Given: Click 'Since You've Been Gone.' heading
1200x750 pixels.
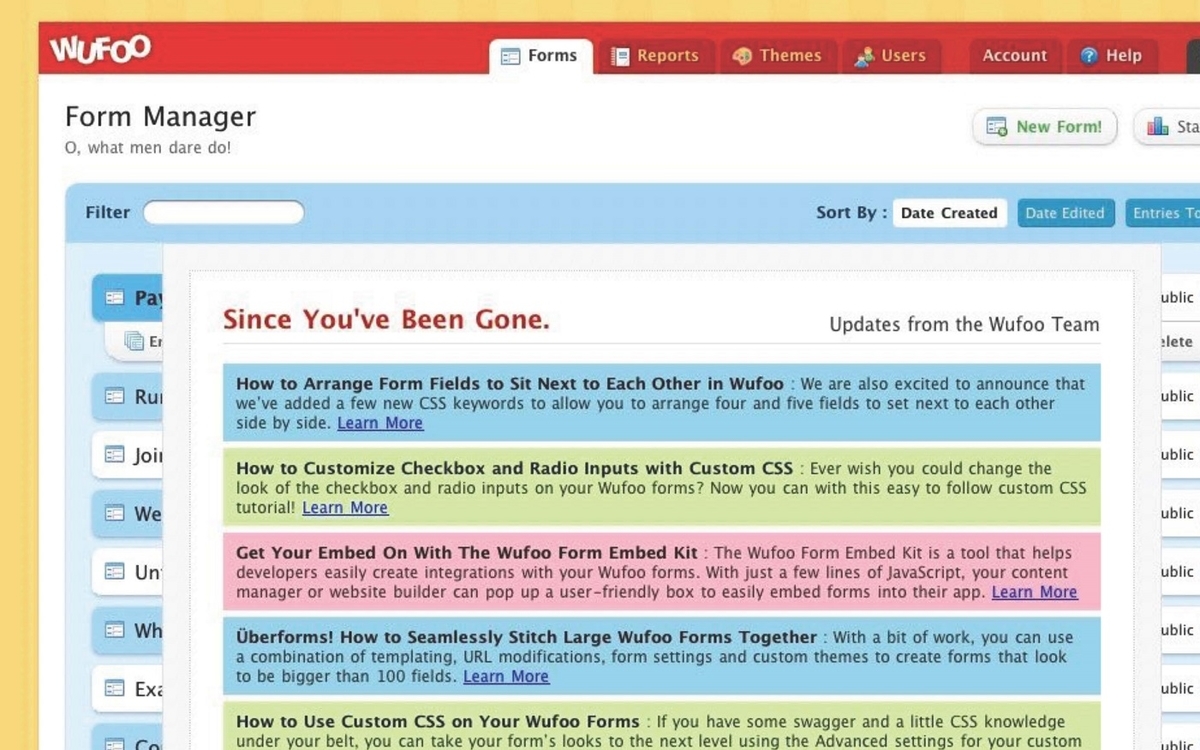Looking at the screenshot, I should point(386,320).
